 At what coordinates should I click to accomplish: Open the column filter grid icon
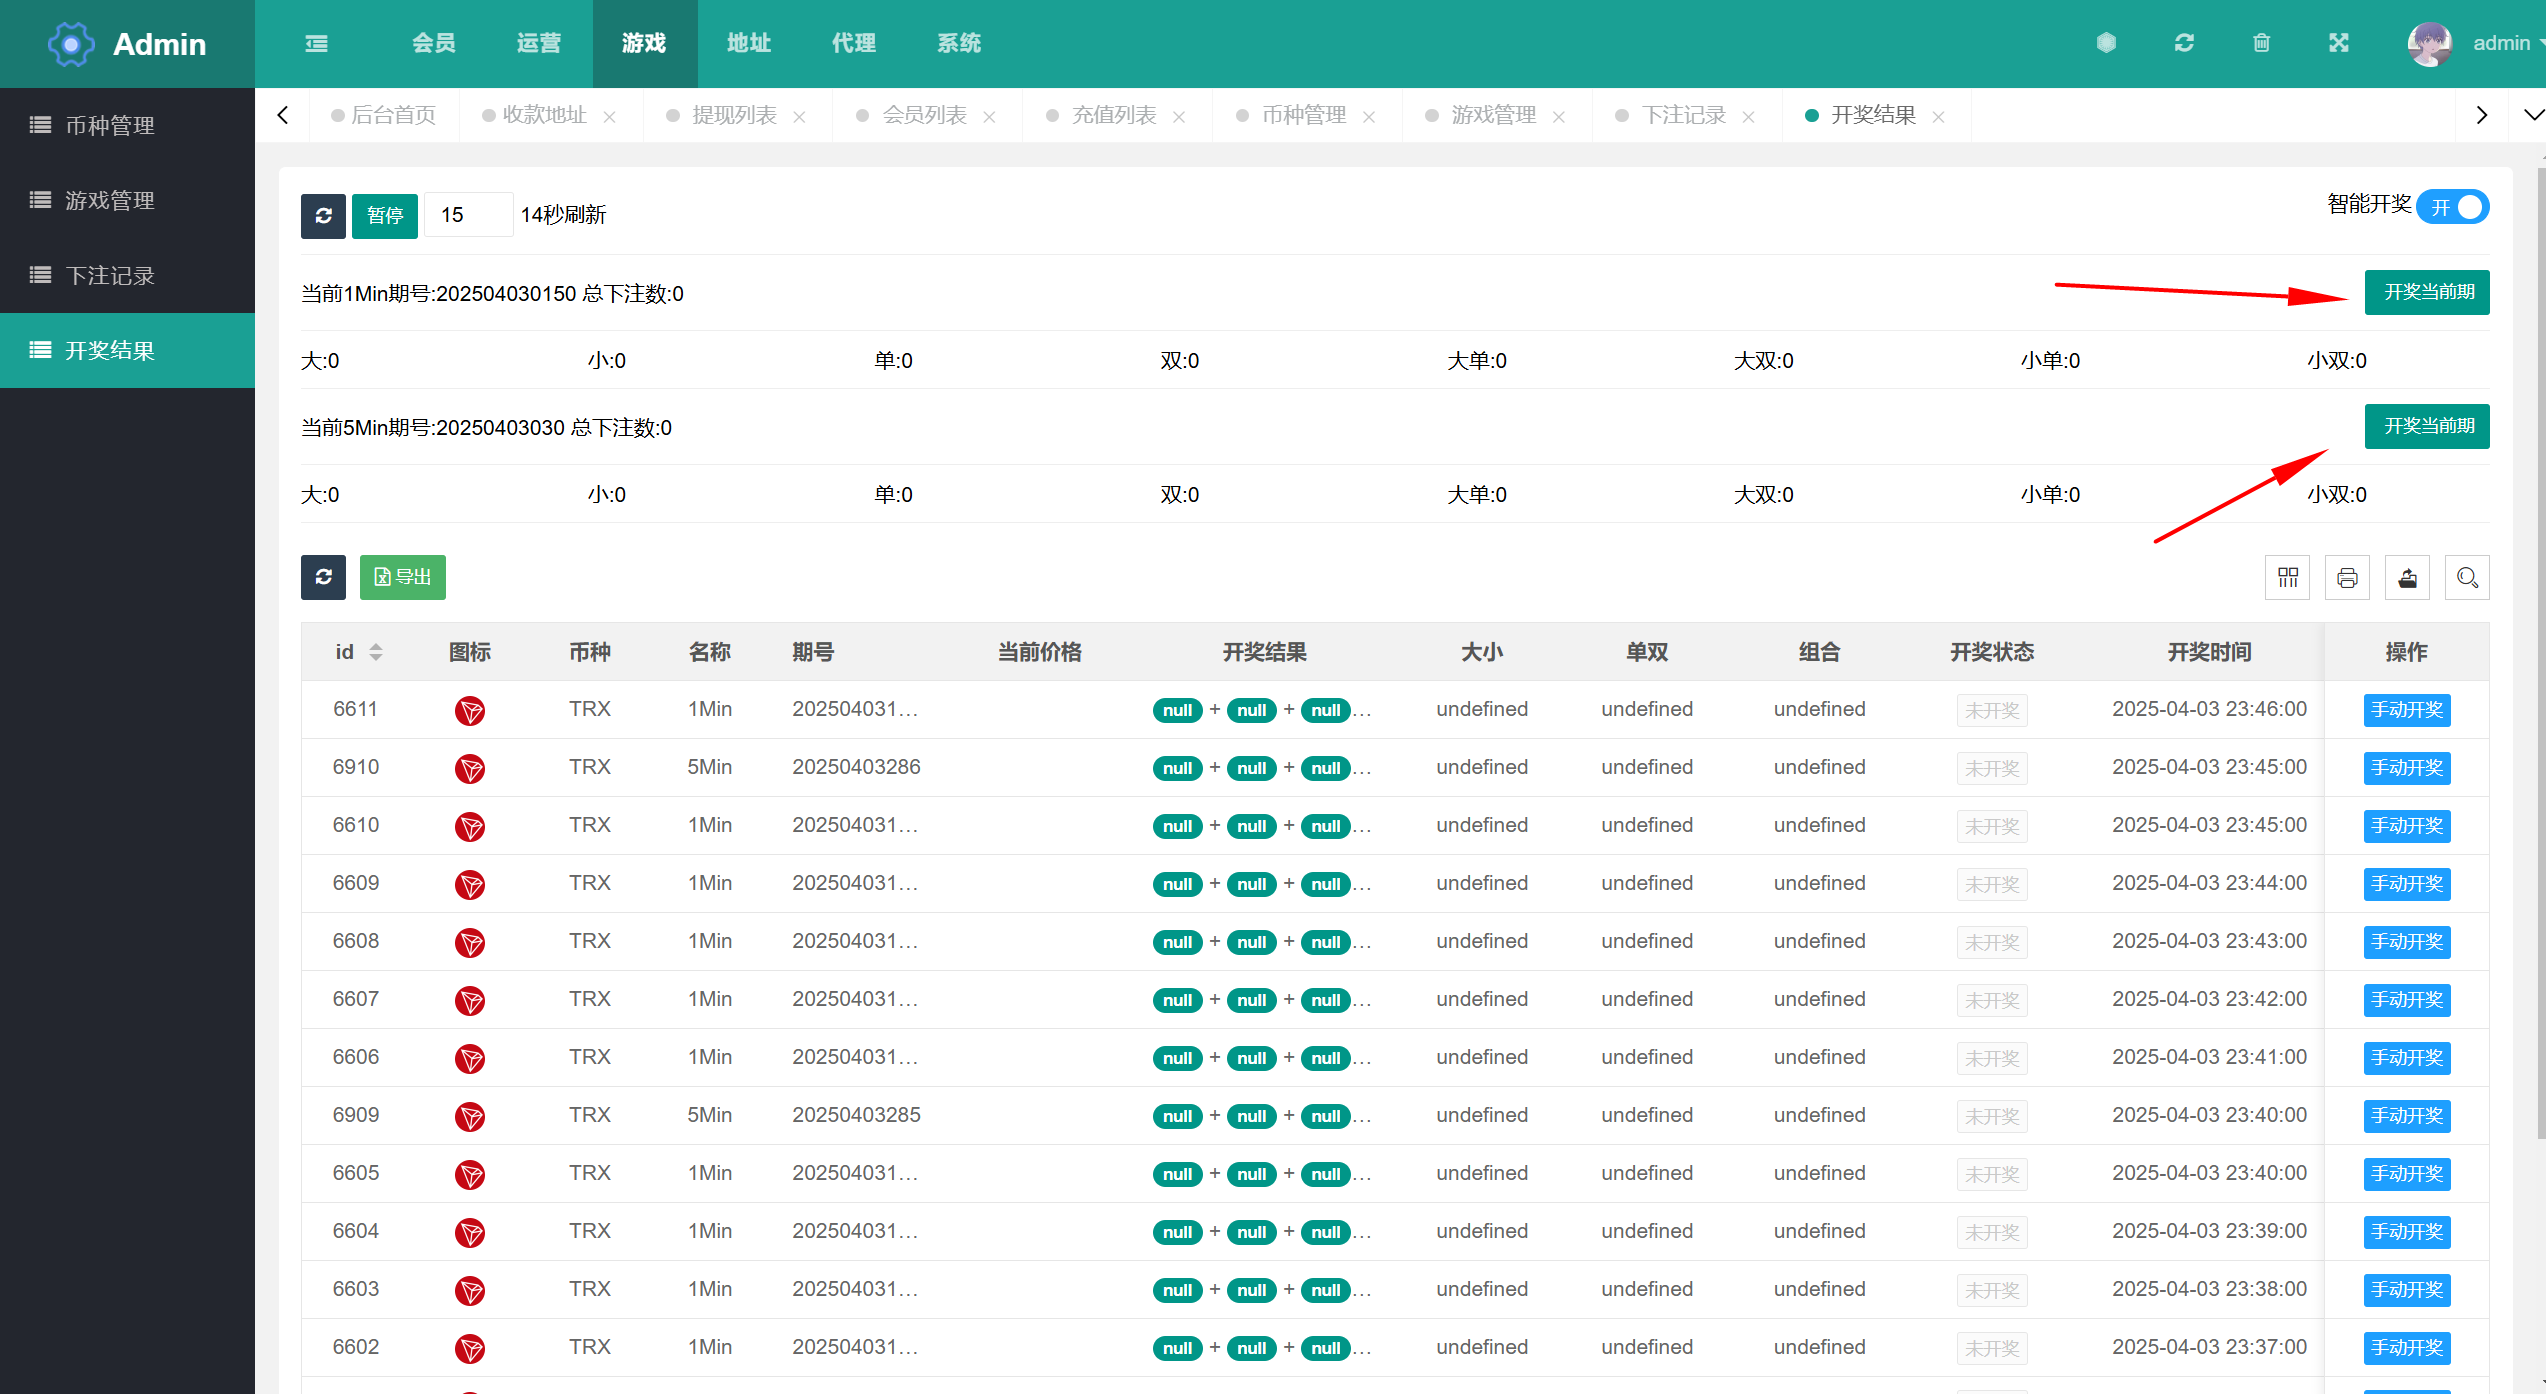(x=2287, y=578)
